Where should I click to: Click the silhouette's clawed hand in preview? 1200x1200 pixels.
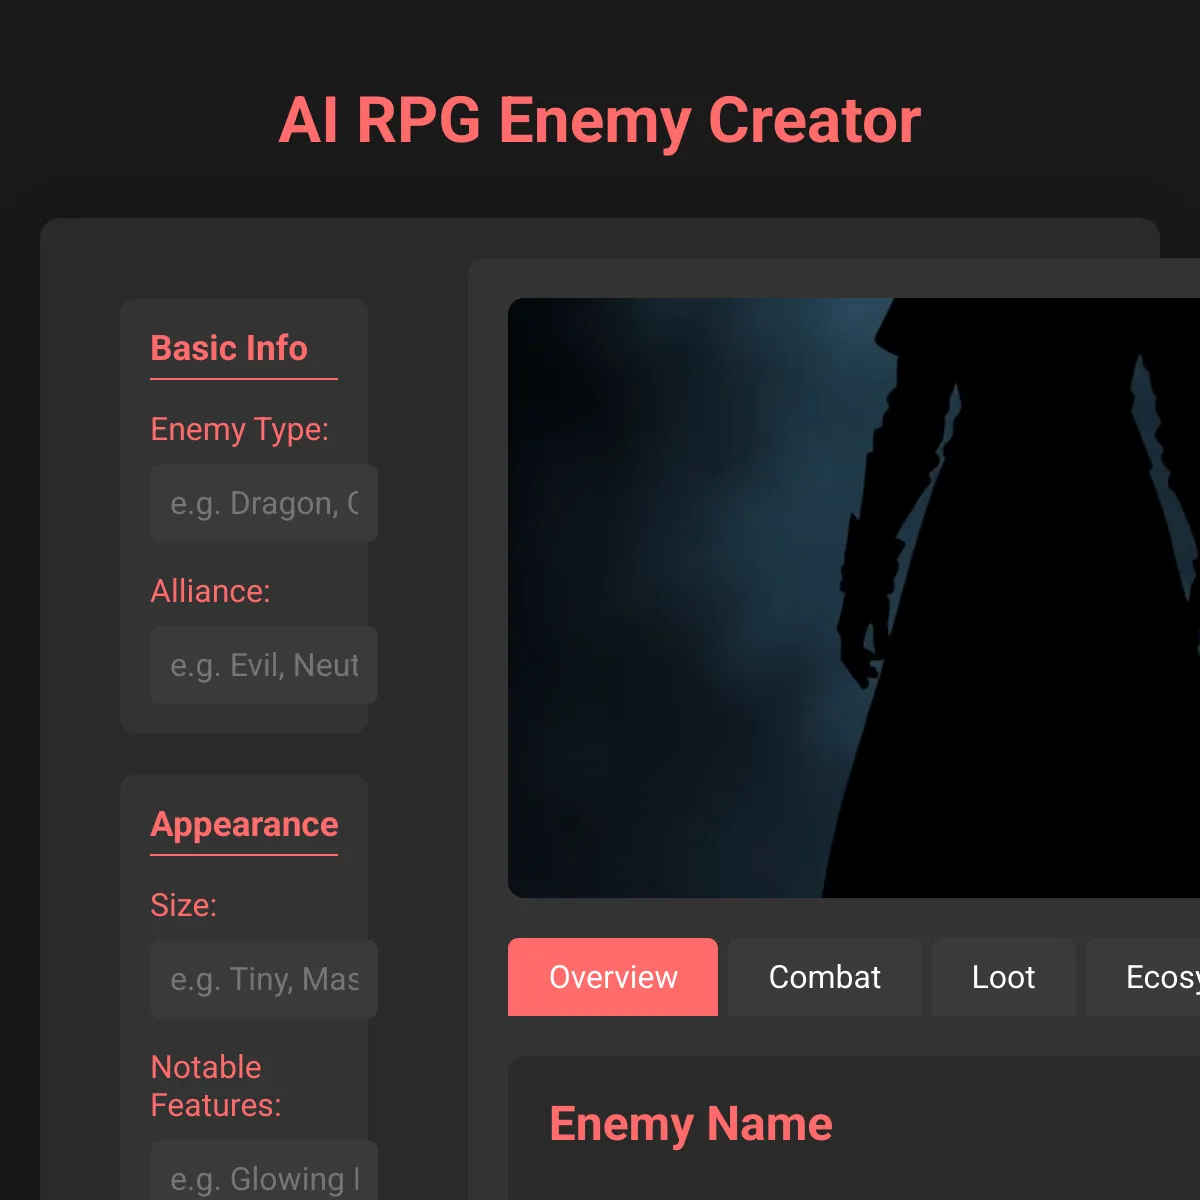tap(862, 652)
